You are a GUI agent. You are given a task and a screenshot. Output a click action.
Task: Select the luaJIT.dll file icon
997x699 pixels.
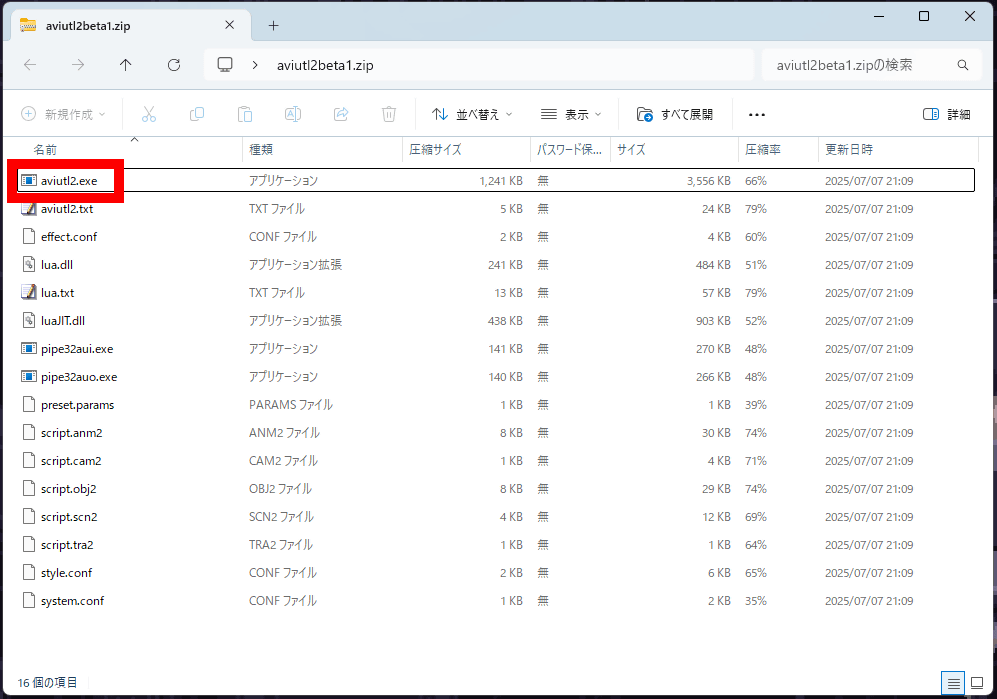(29, 321)
